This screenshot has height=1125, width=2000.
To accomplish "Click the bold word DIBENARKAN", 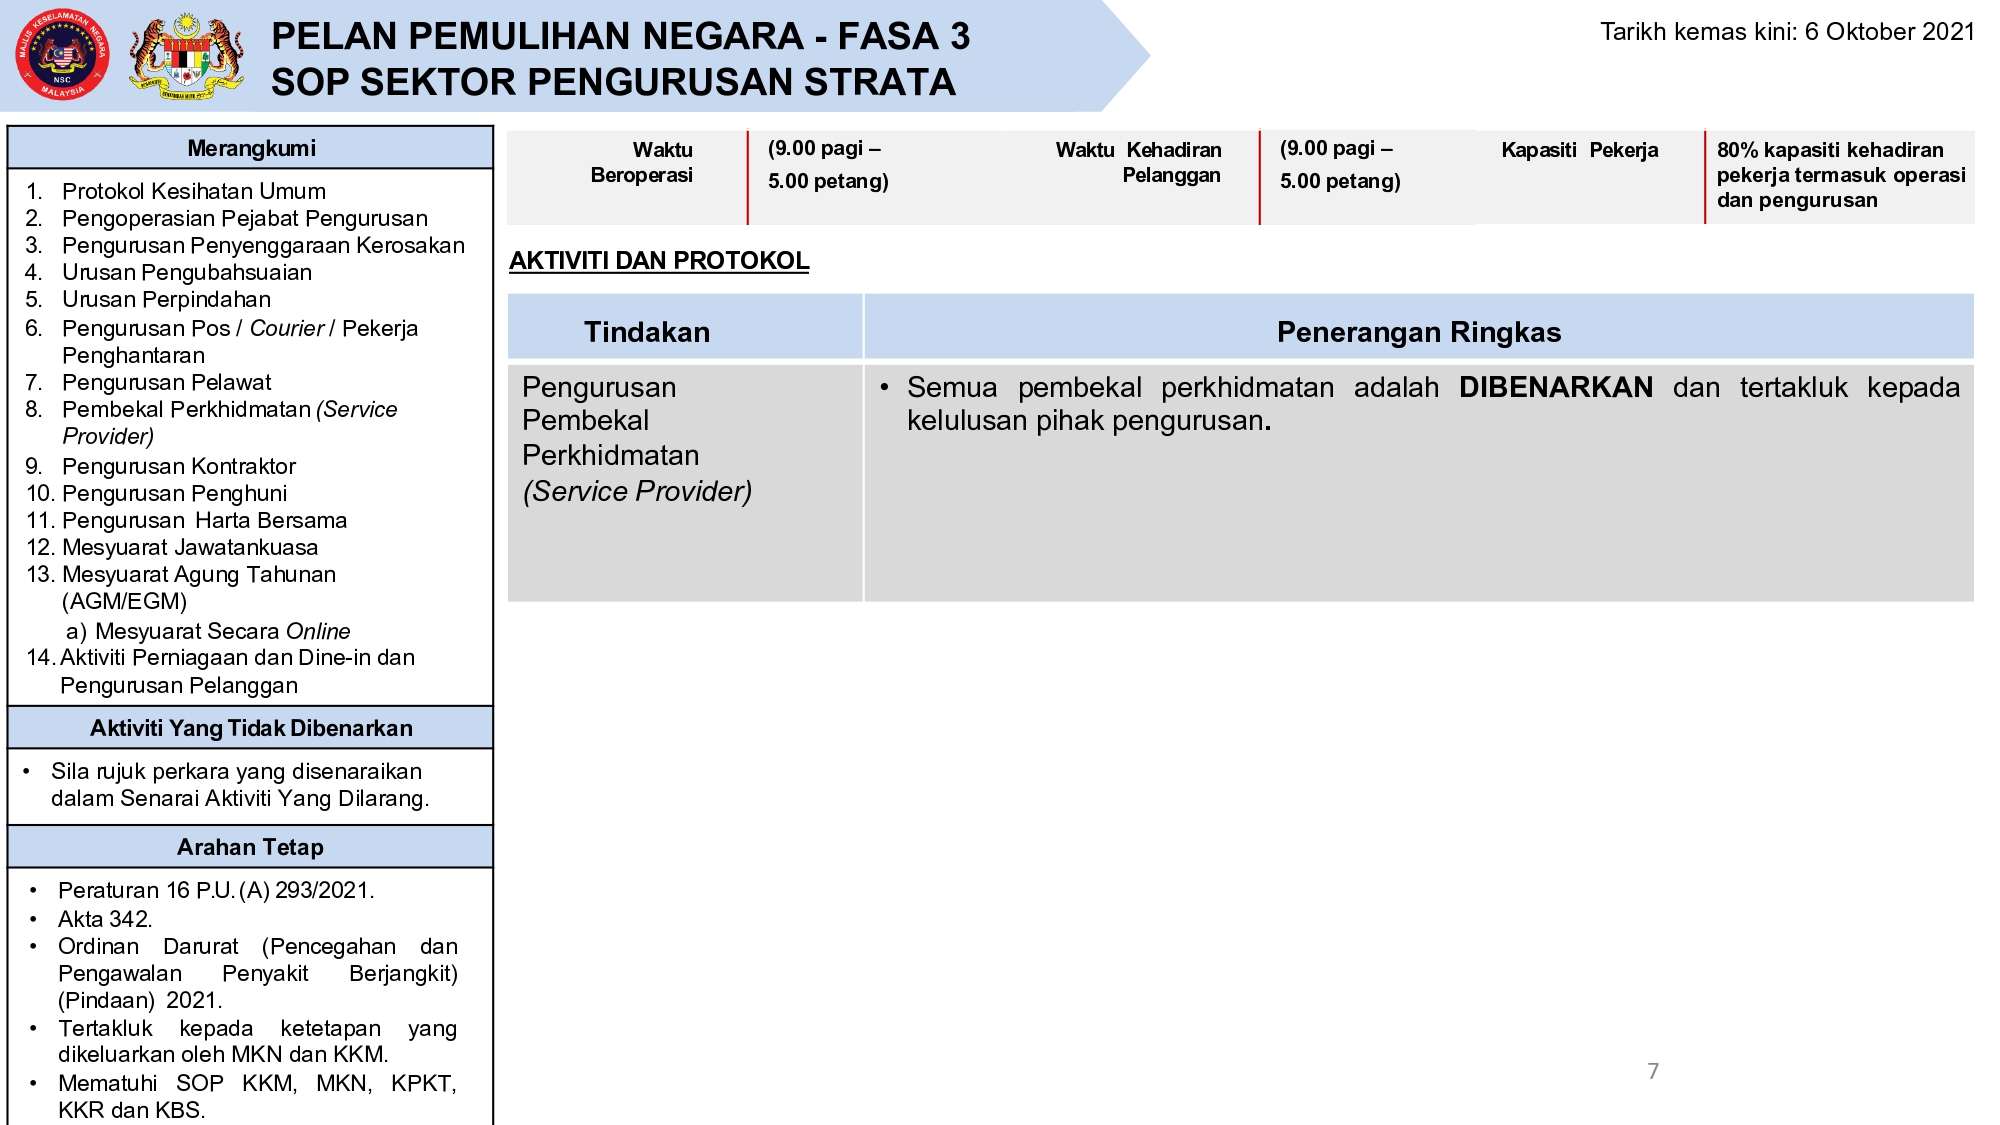I will point(1555,388).
